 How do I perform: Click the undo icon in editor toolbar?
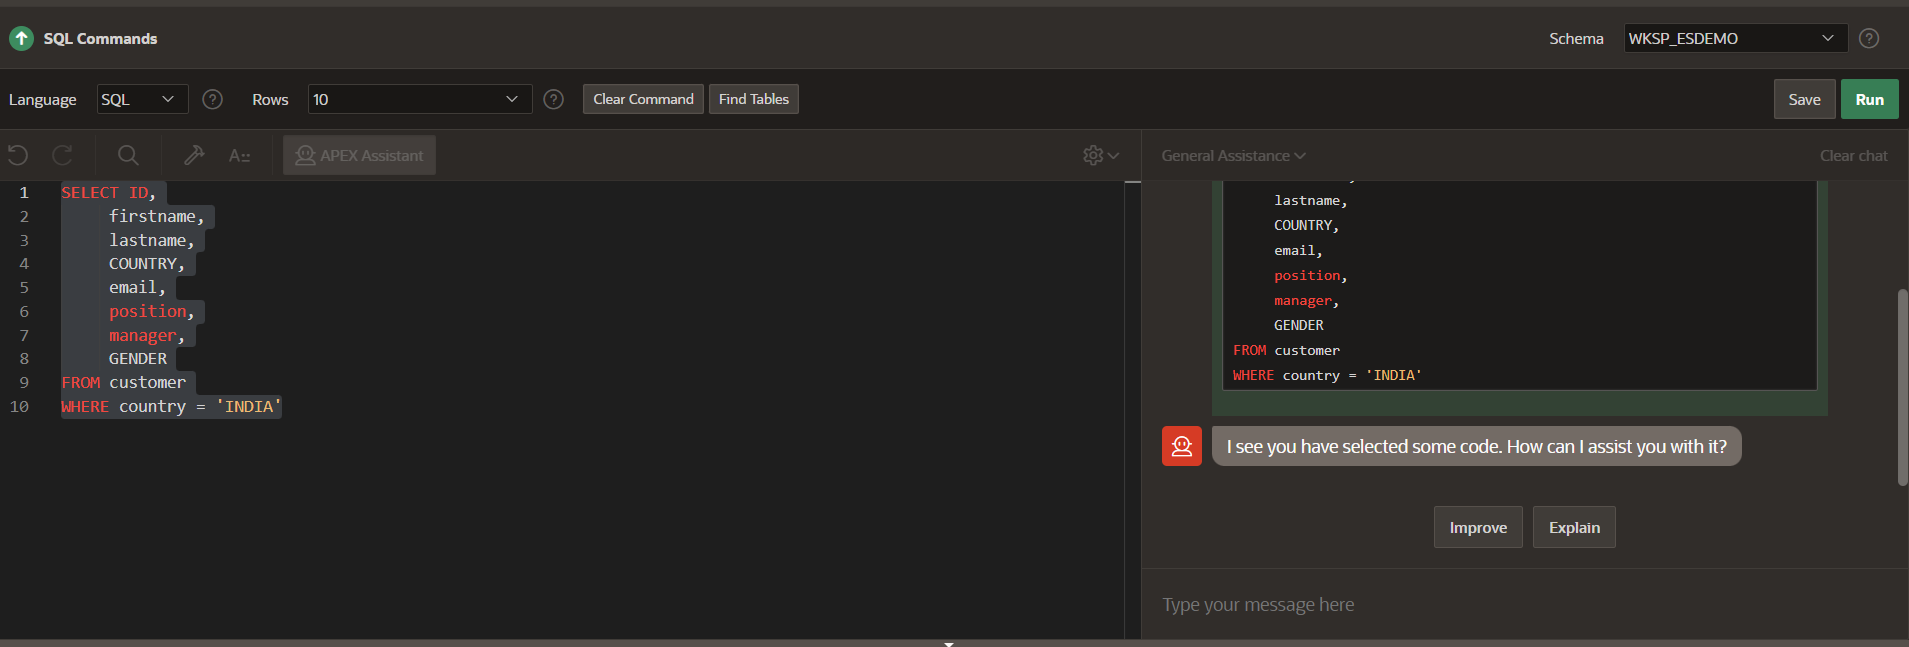[18, 155]
